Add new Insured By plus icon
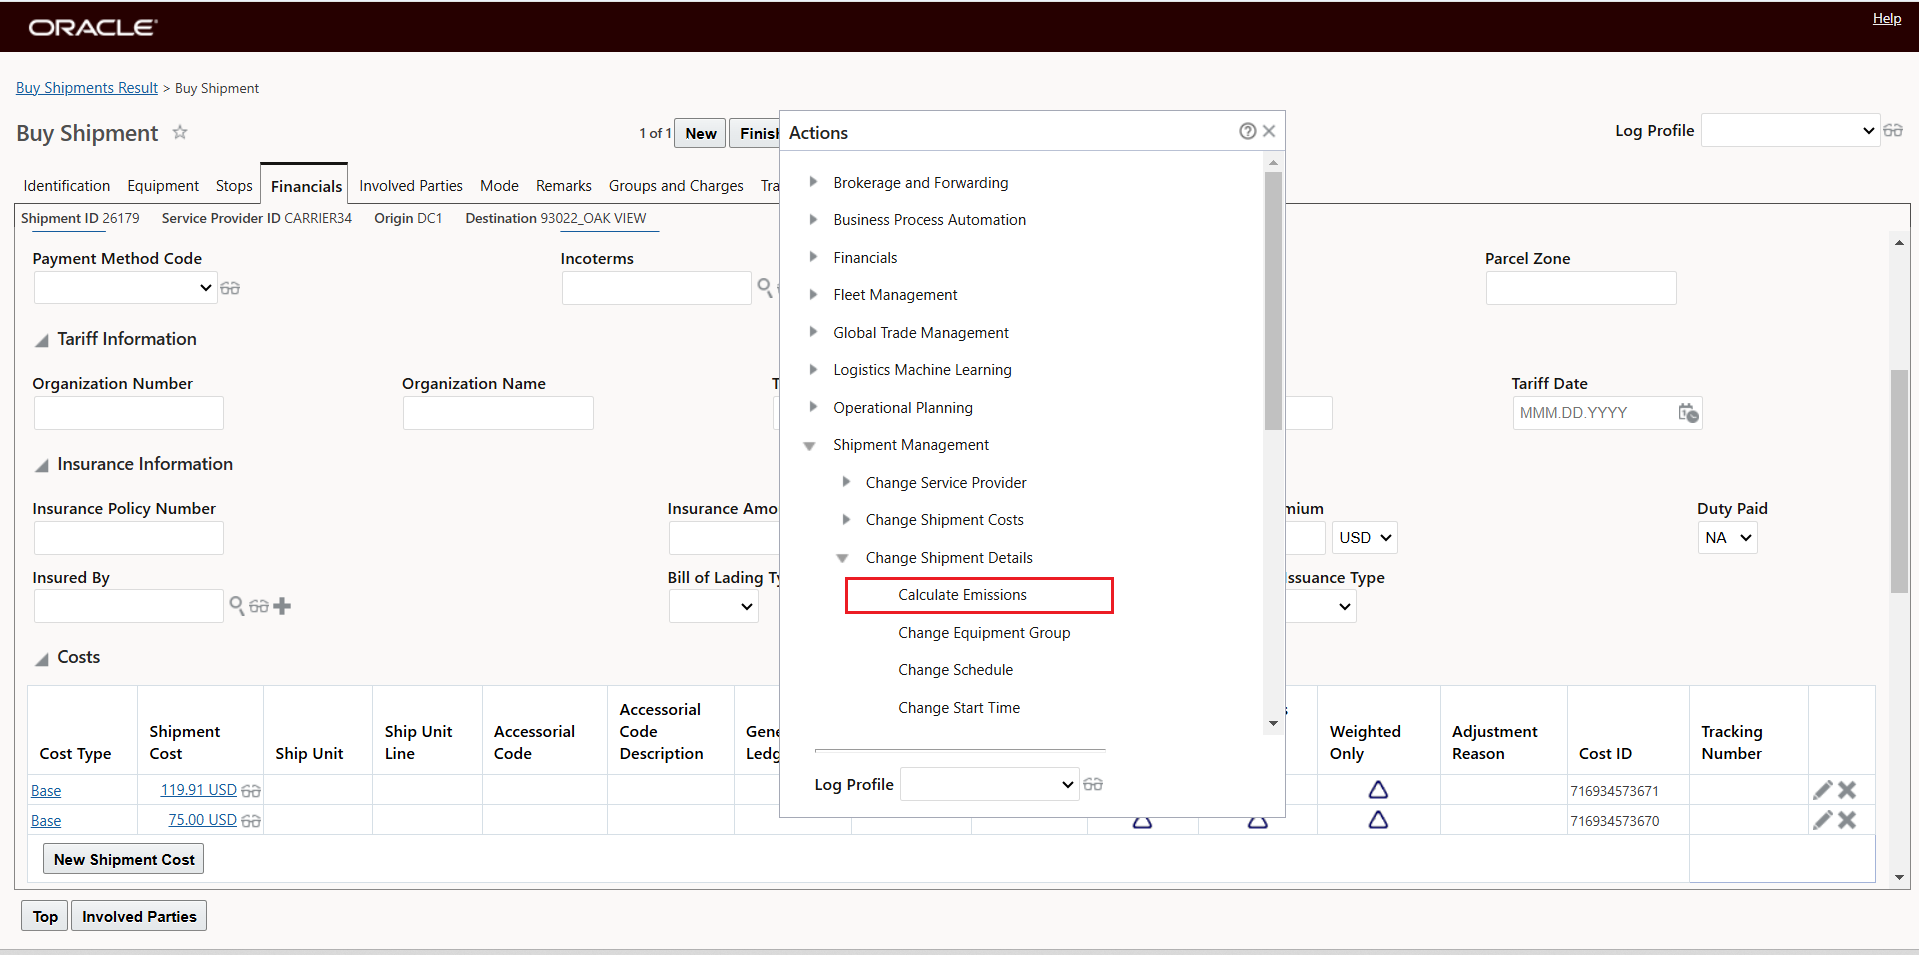Screen dimensions: 1919x955 pos(282,606)
